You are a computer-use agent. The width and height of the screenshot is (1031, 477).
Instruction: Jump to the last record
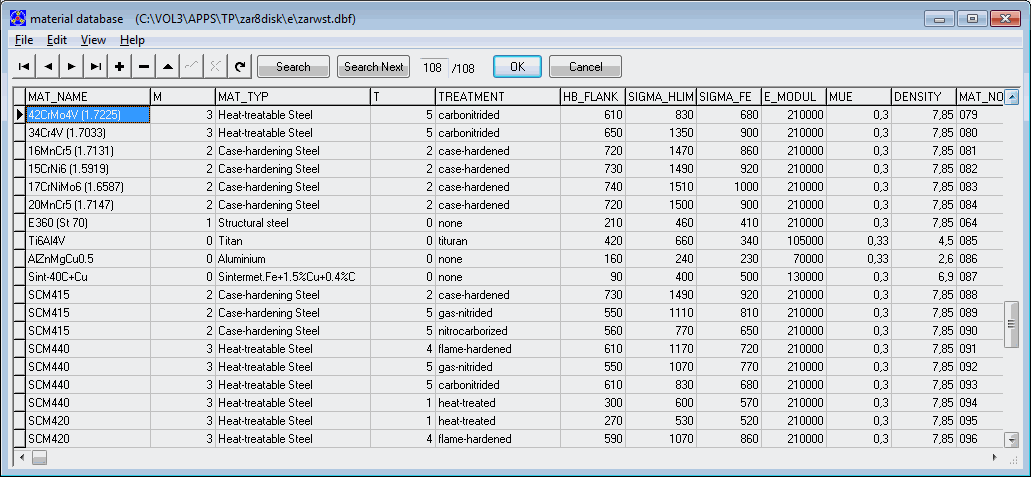pyautogui.click(x=95, y=67)
